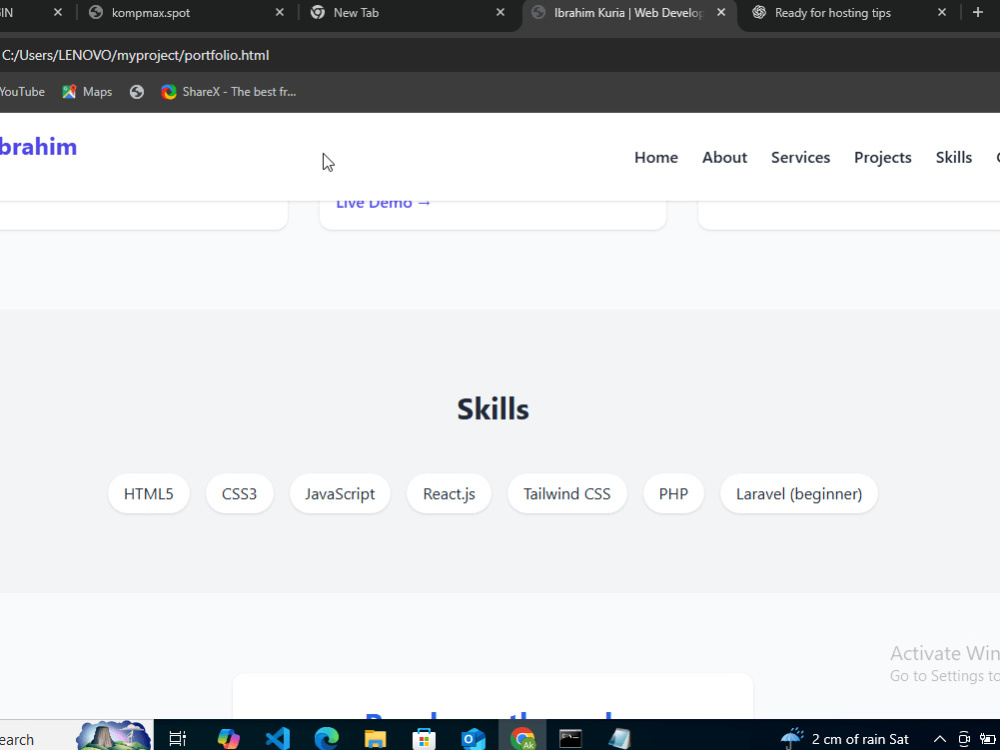1000x750 pixels.
Task: Click the screen capture tray icon
Action: [x=964, y=739]
